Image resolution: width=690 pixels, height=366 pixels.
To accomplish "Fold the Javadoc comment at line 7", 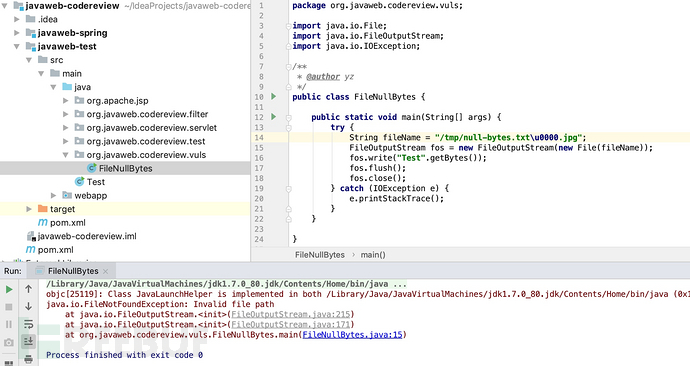I will 288,67.
